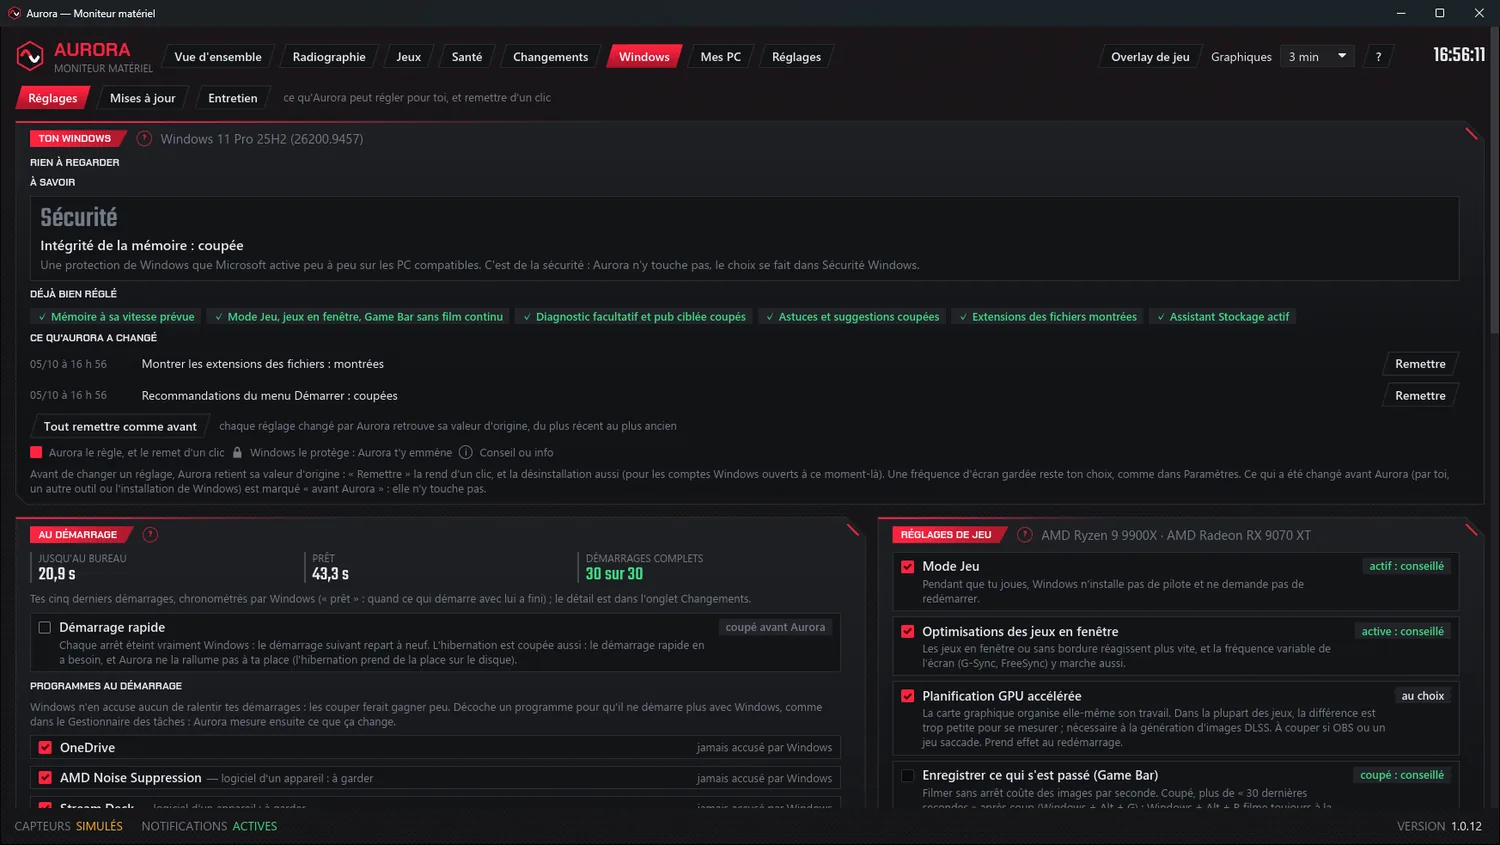Open the Radiographie tab
The height and width of the screenshot is (845, 1500).
point(329,57)
